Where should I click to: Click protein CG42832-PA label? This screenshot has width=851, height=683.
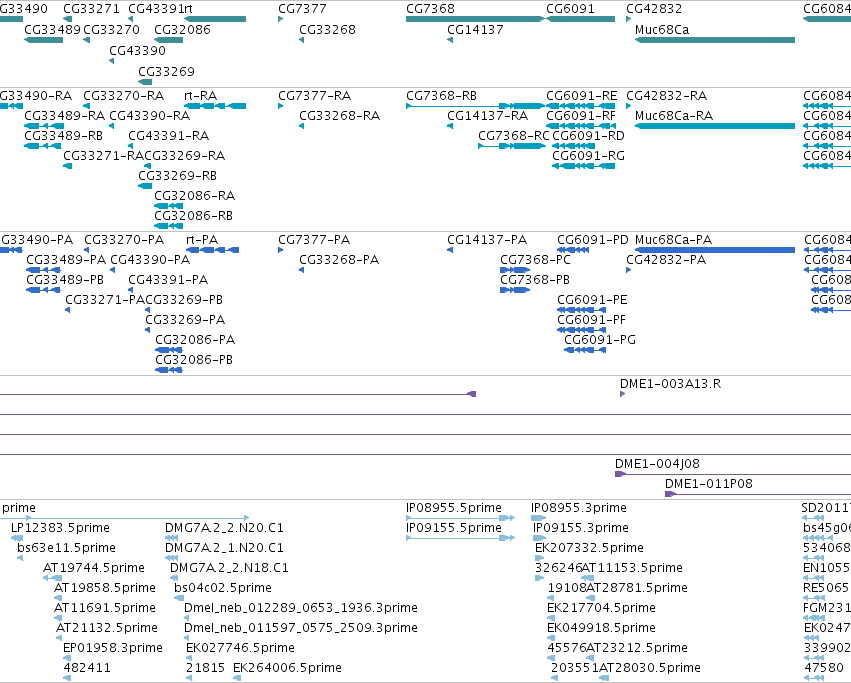pos(666,260)
